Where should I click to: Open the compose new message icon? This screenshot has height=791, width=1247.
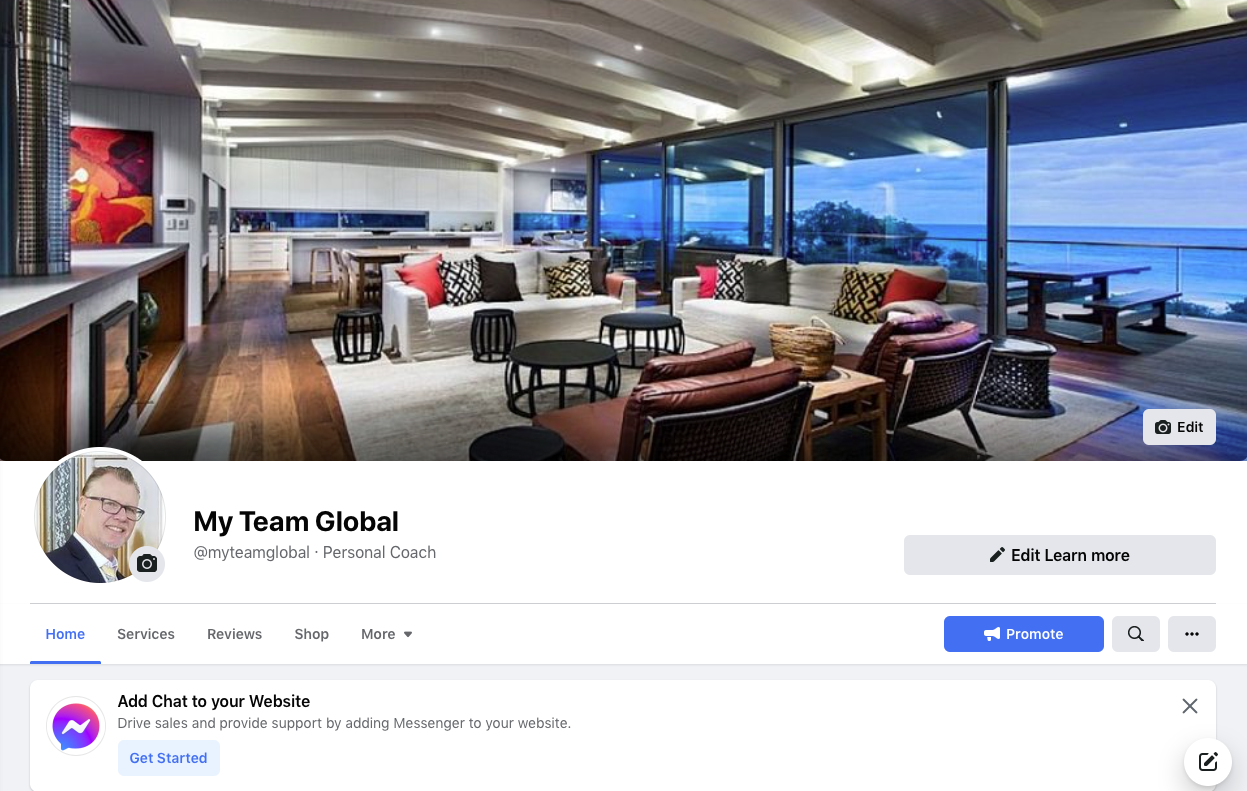[1208, 762]
